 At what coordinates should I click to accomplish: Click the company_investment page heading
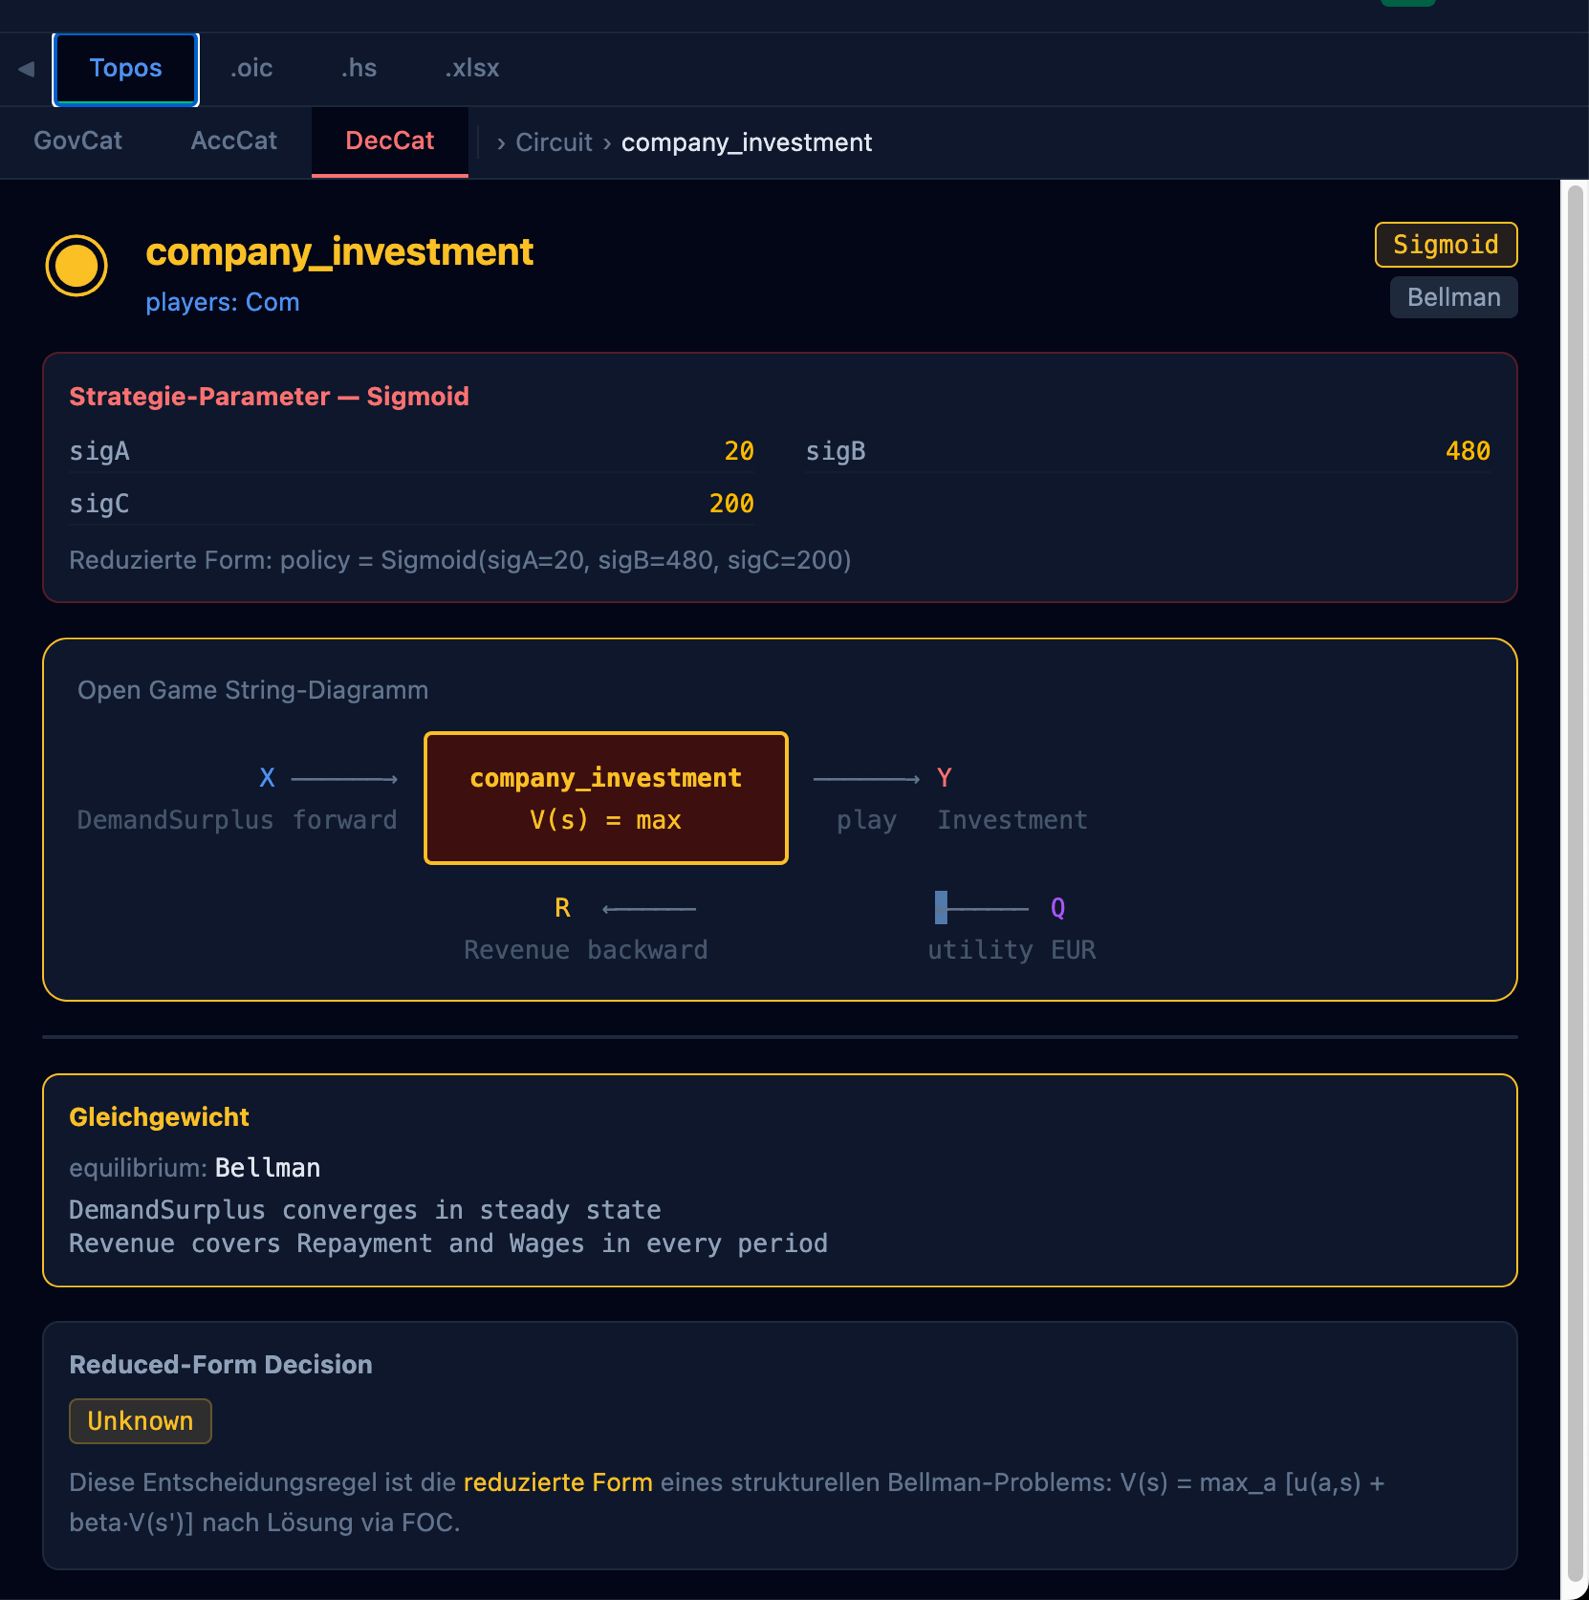[x=339, y=252]
